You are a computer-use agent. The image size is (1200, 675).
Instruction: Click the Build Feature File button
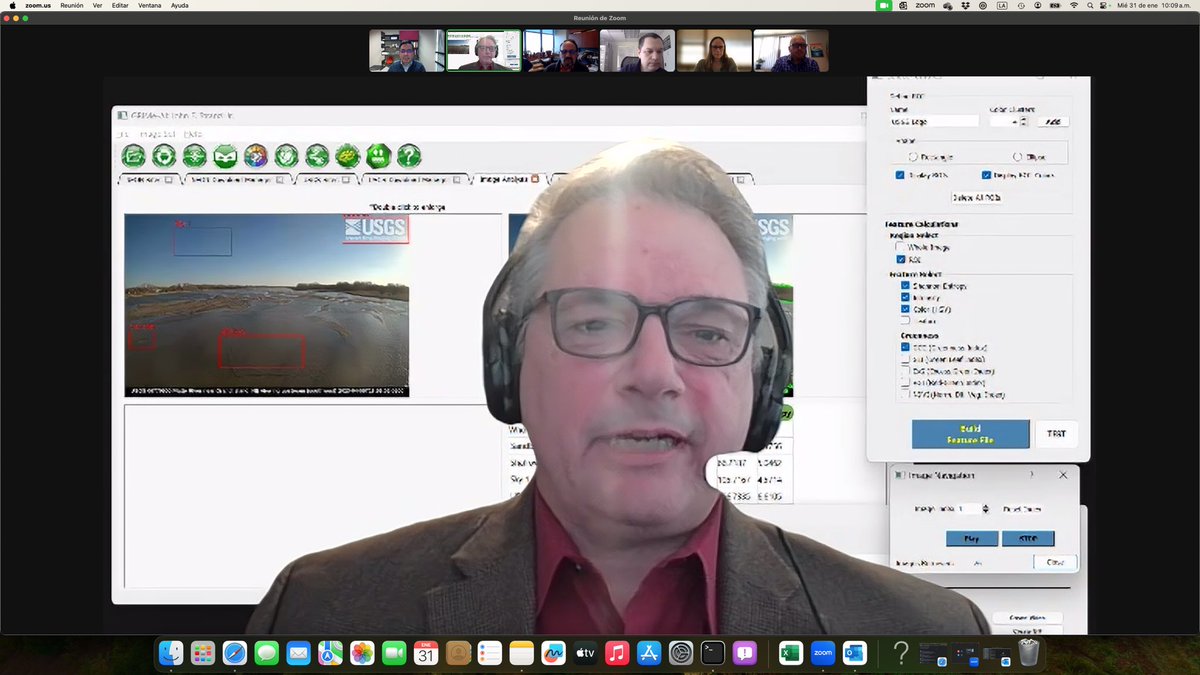970,434
